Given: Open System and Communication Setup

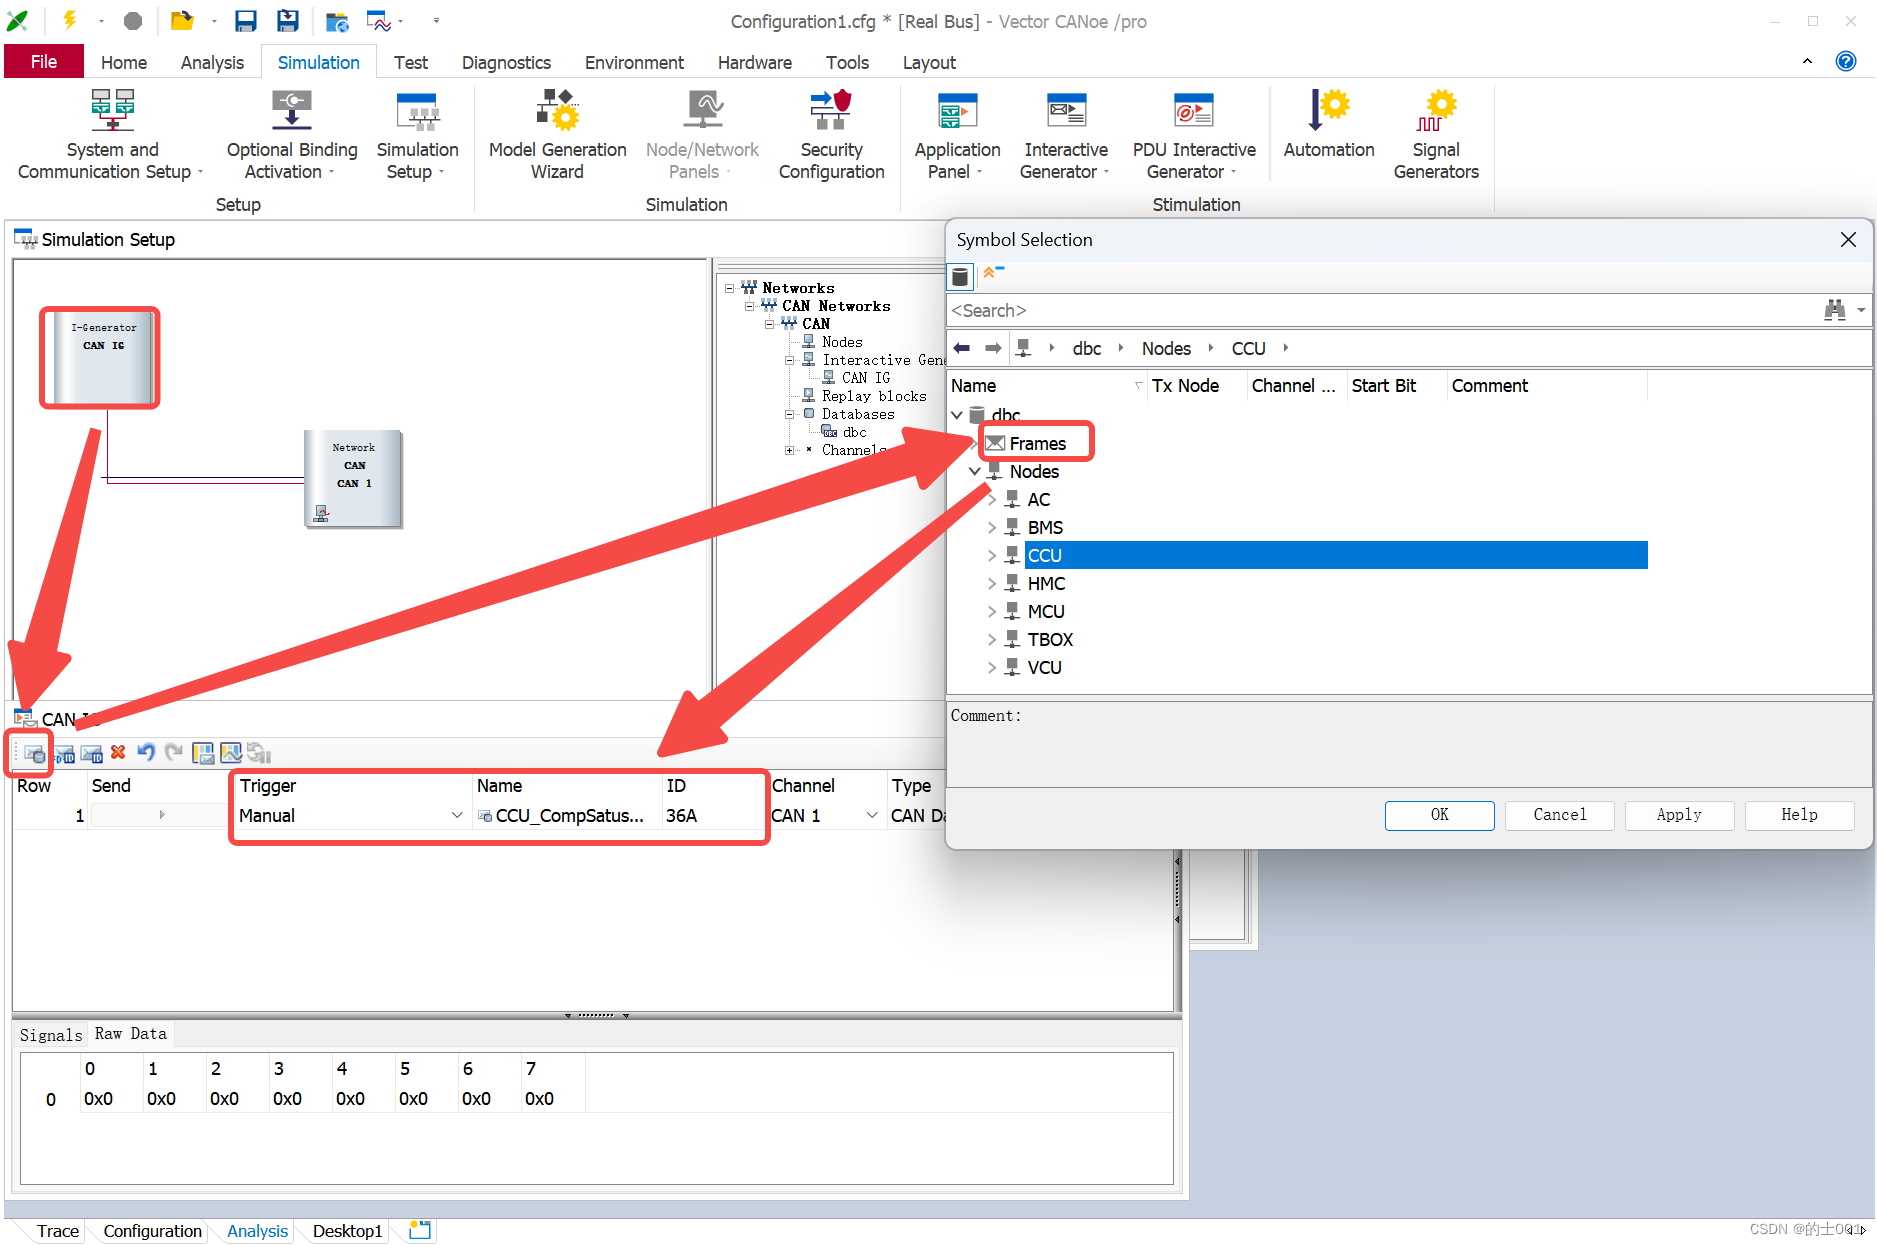Looking at the screenshot, I should coord(111,136).
